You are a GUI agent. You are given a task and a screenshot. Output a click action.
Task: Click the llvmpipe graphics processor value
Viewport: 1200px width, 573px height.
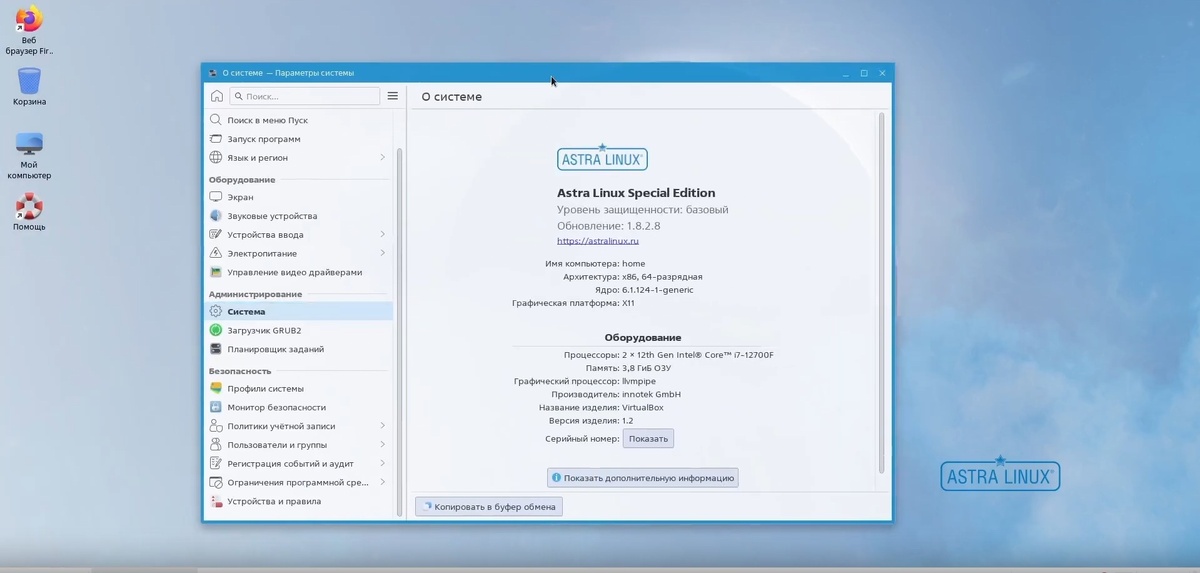pyautogui.click(x=640, y=381)
